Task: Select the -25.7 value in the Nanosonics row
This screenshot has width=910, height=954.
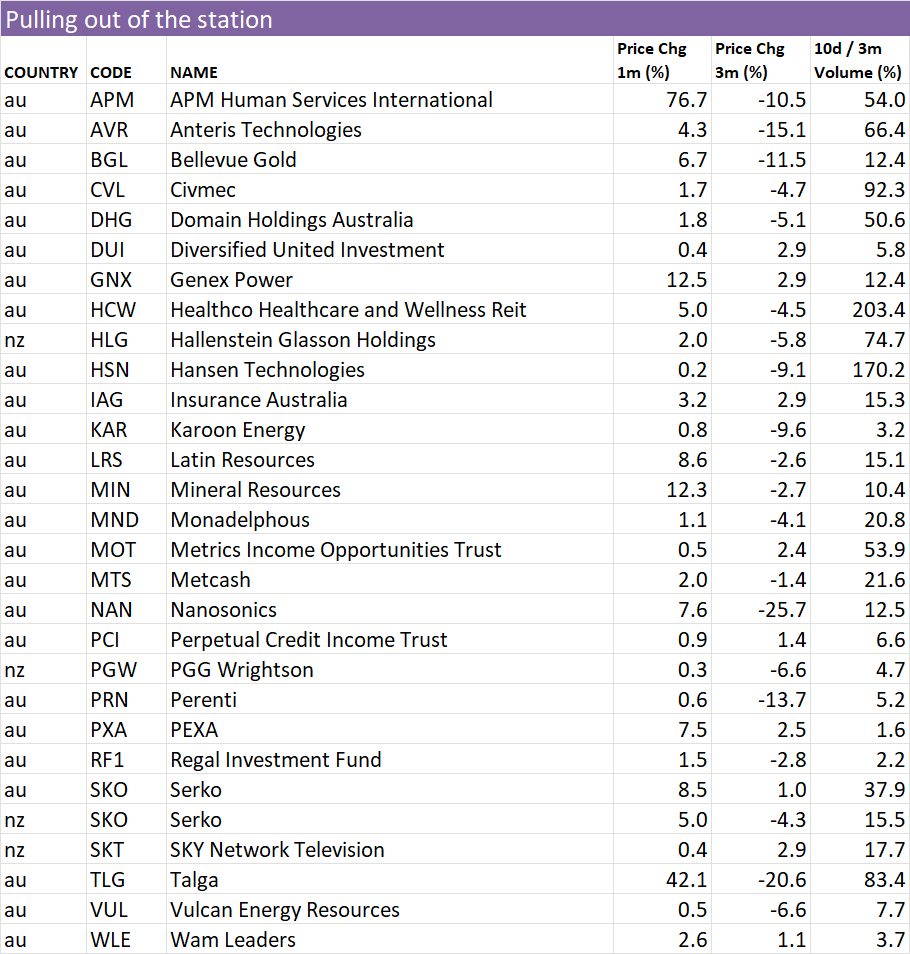Action: tap(782, 610)
